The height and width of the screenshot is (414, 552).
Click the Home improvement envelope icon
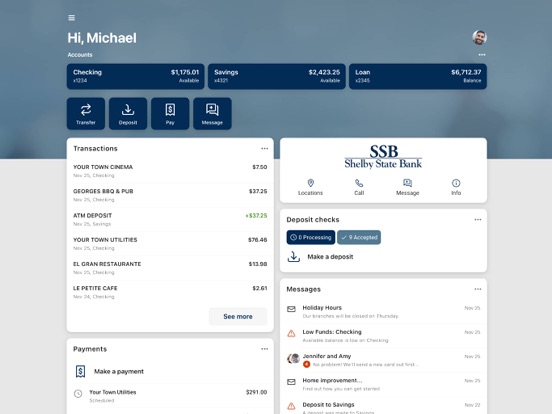(x=291, y=382)
